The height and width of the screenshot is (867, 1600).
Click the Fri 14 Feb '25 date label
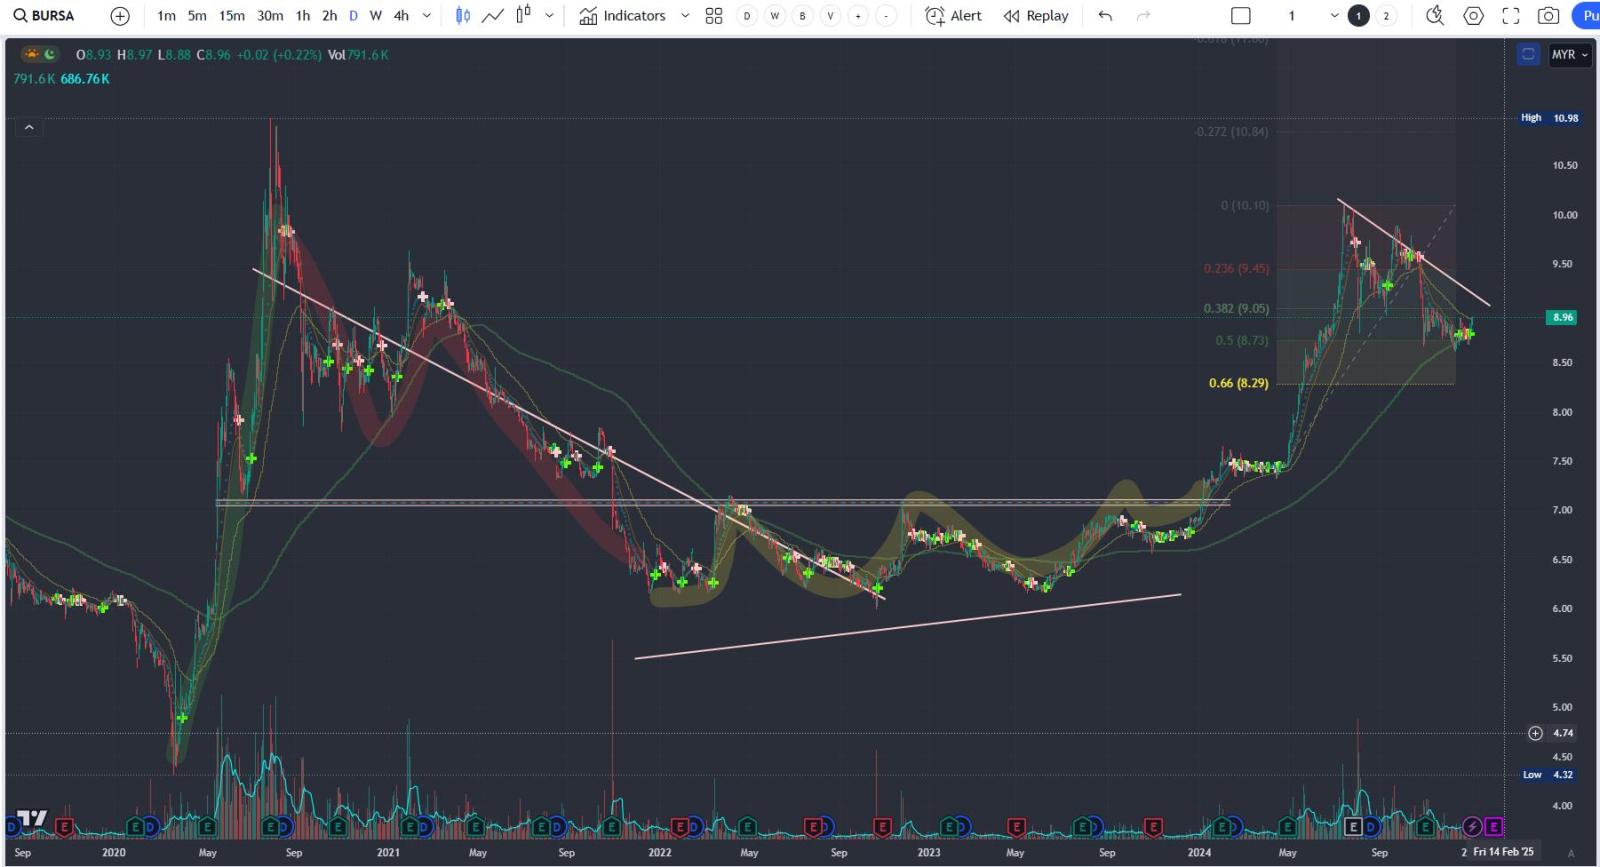coord(1503,852)
